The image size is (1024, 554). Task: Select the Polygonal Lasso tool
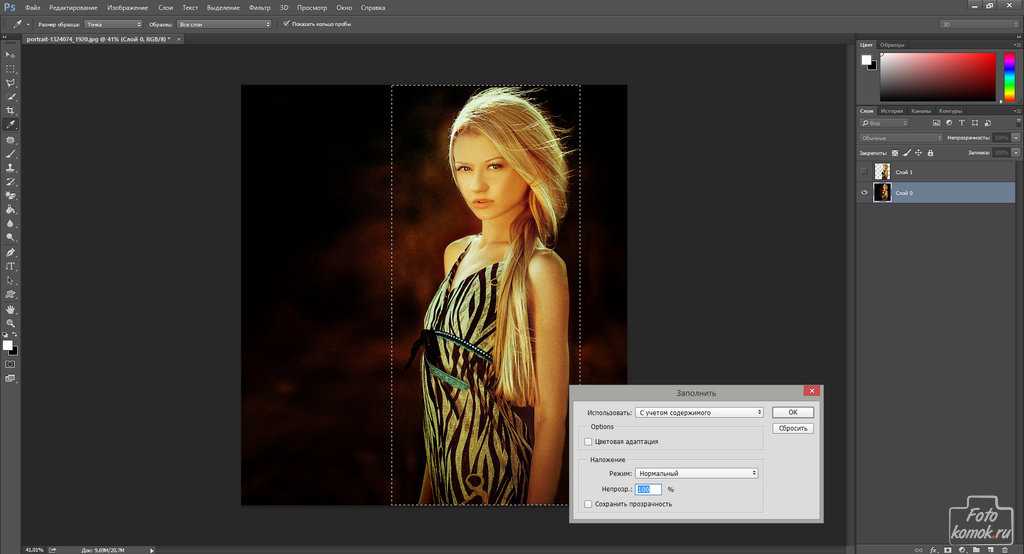tap(10, 83)
